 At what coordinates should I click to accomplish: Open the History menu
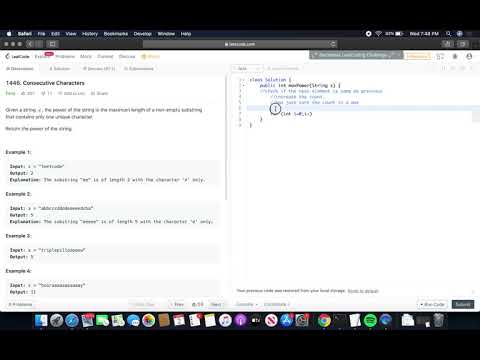tap(90, 34)
